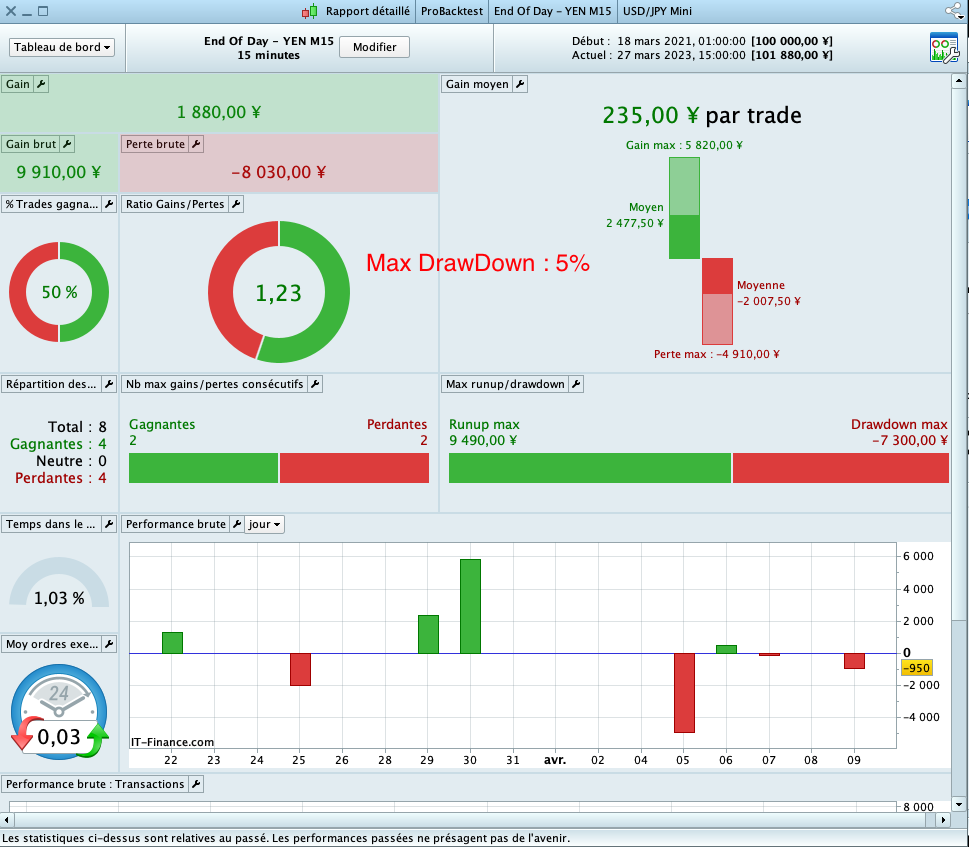Click the 1,23 ratio donut chart
Screen dimensions: 969x847
click(x=279, y=292)
